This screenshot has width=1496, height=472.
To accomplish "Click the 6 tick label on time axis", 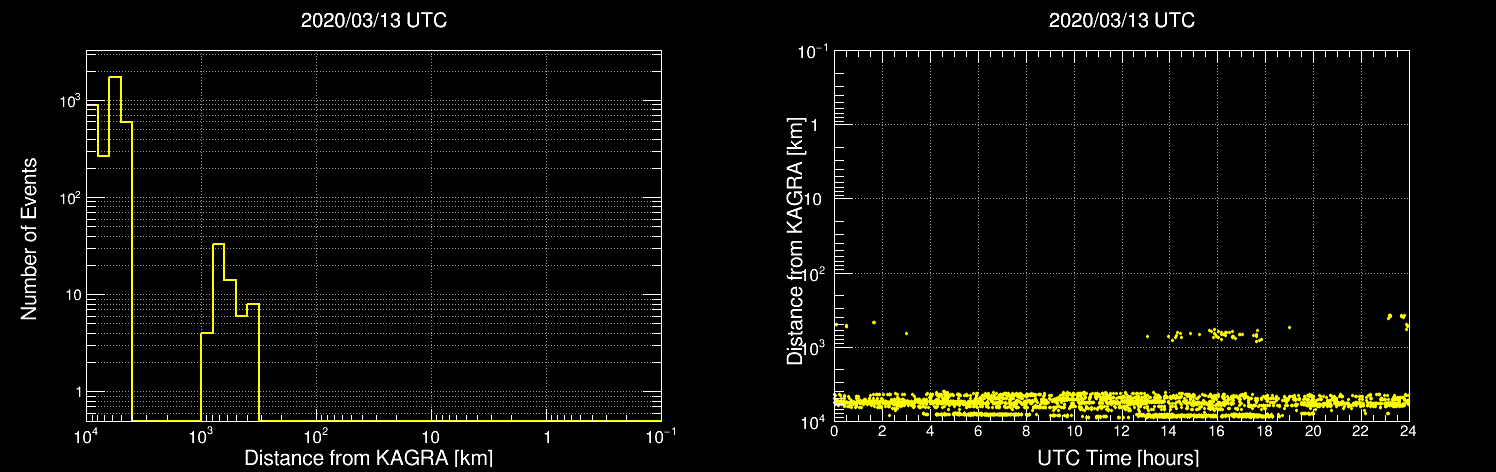I will pos(978,430).
